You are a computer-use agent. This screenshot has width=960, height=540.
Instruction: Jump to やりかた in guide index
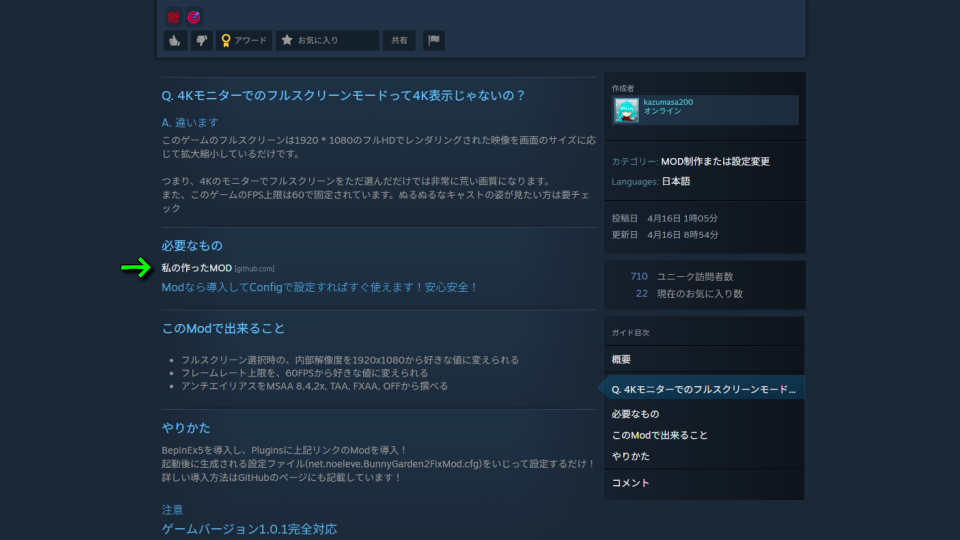coord(630,456)
